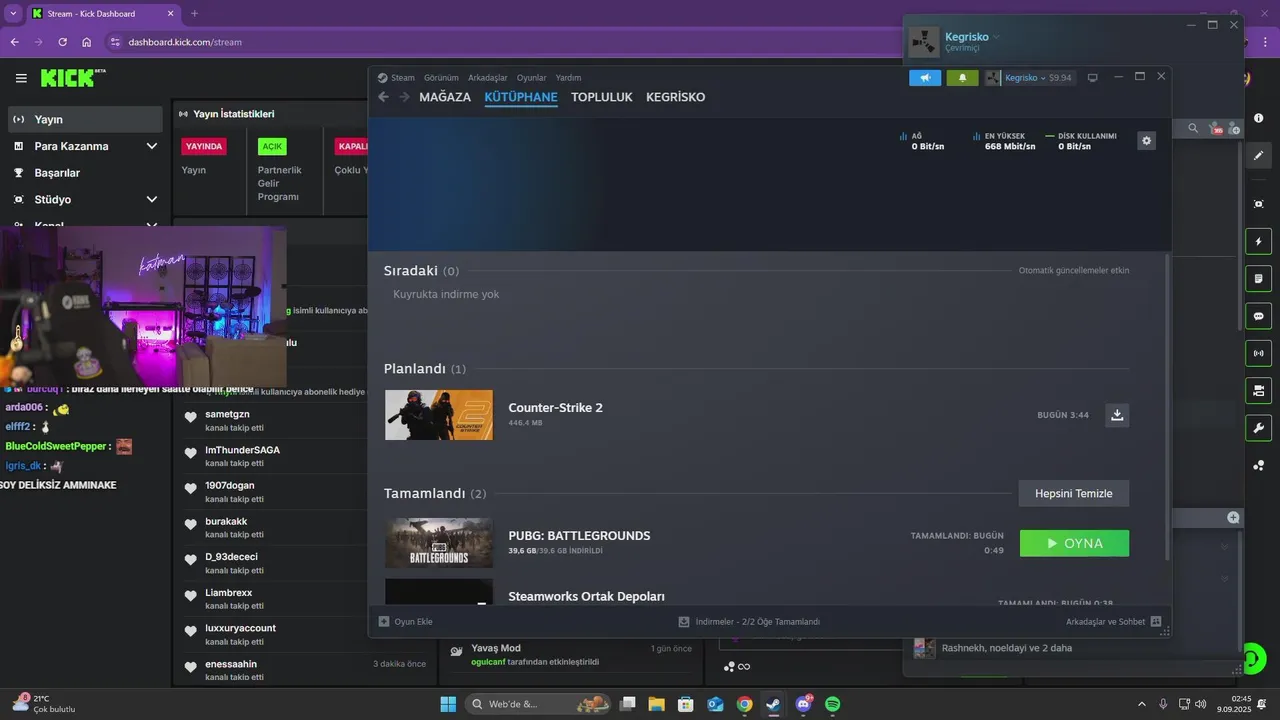This screenshot has width=1280, height=720.
Task: Go back in Steam navigation
Action: (x=383, y=97)
